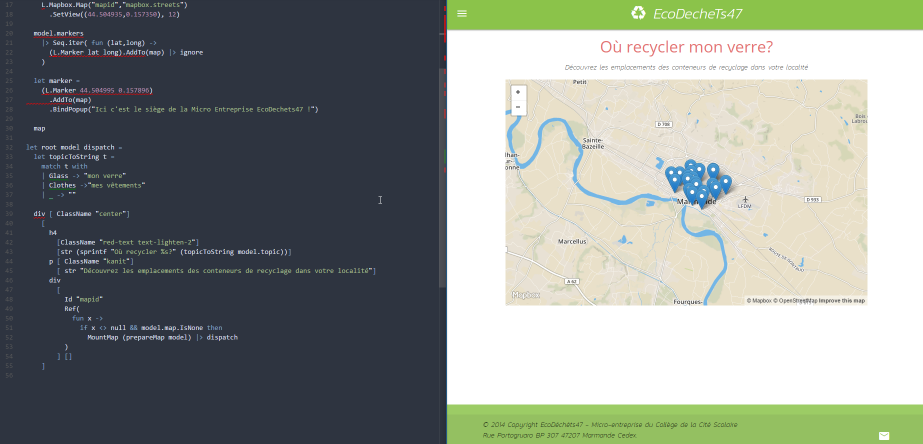Zoom in on the map with plus button
The width and height of the screenshot is (923, 444).
pos(518,92)
